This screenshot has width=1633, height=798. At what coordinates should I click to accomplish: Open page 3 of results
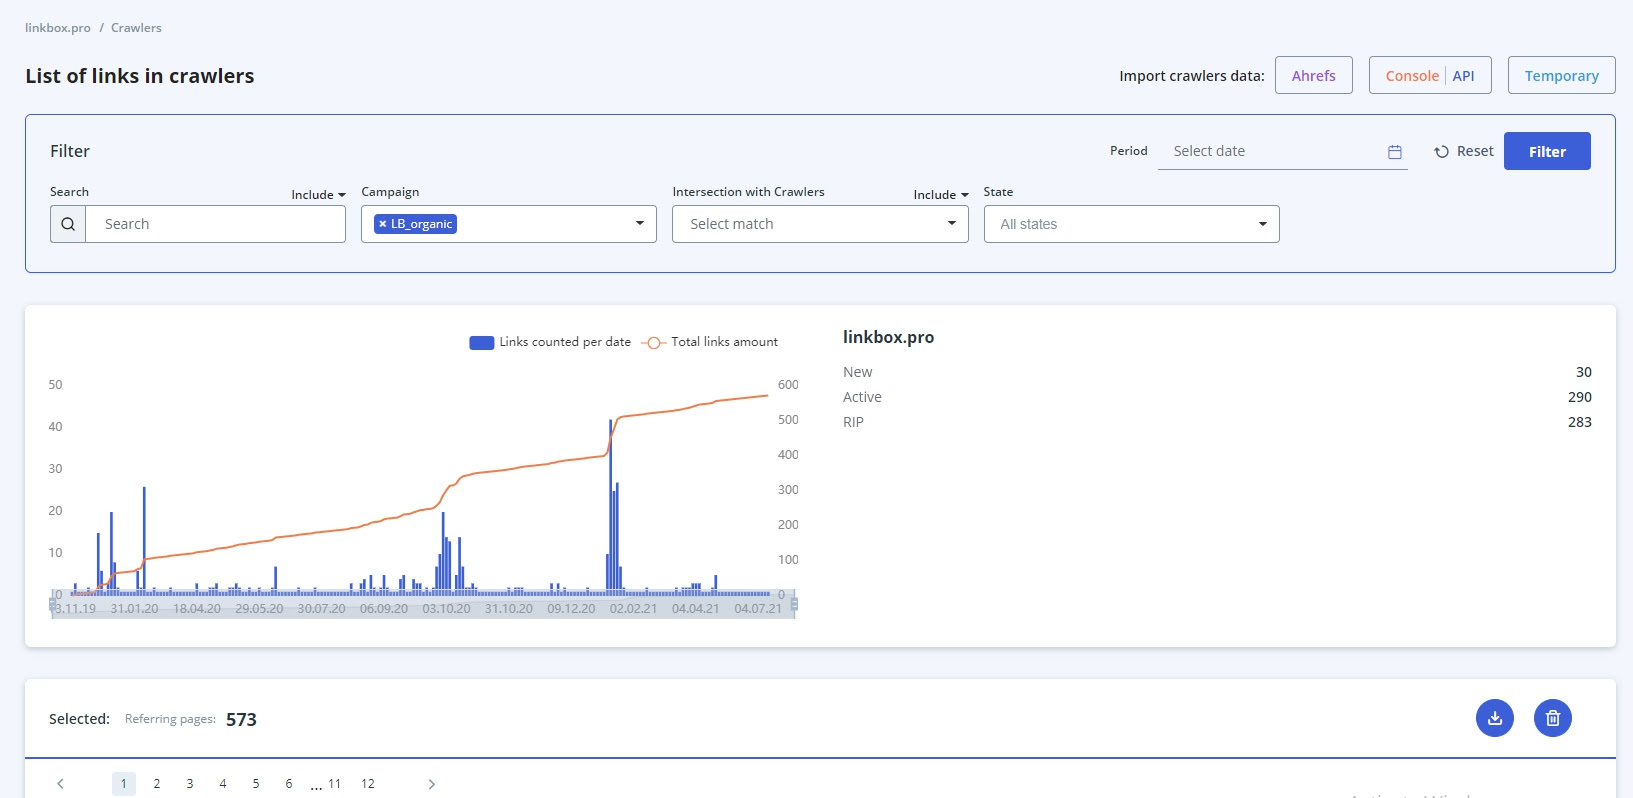coord(190,784)
